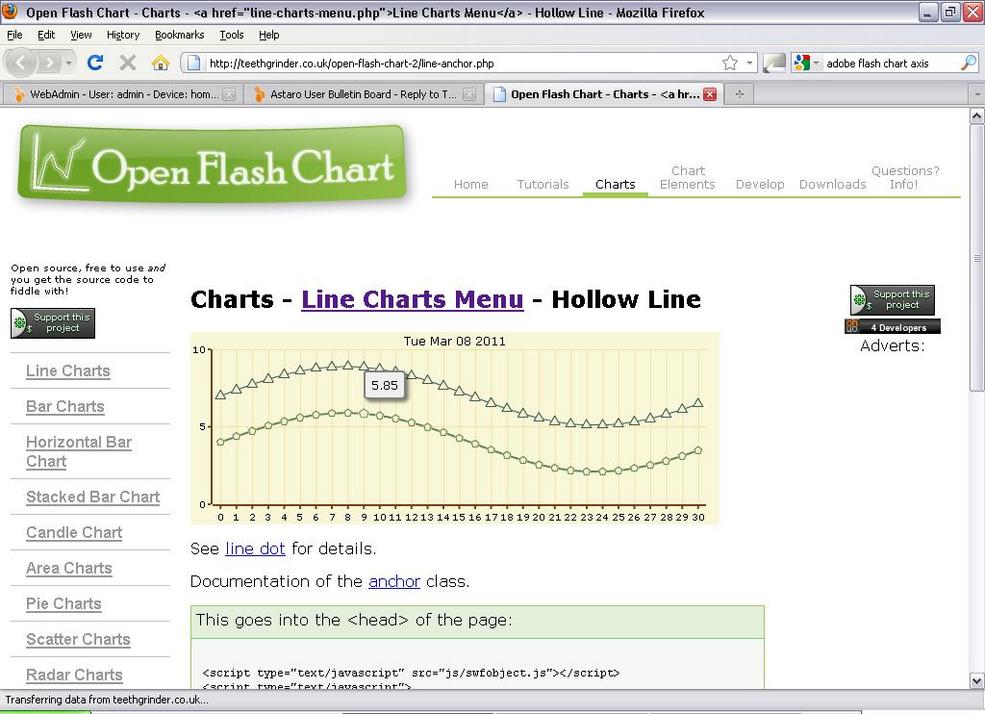Screen dimensions: 985x714
Task: Close the WebAdmin tab
Action: pos(229,94)
